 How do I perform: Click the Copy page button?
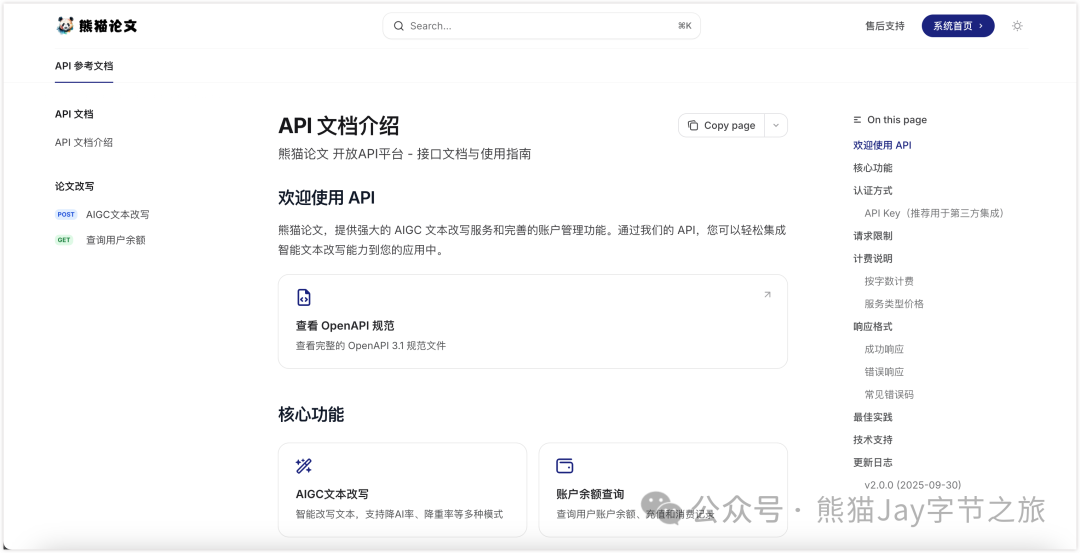pyautogui.click(x=722, y=125)
